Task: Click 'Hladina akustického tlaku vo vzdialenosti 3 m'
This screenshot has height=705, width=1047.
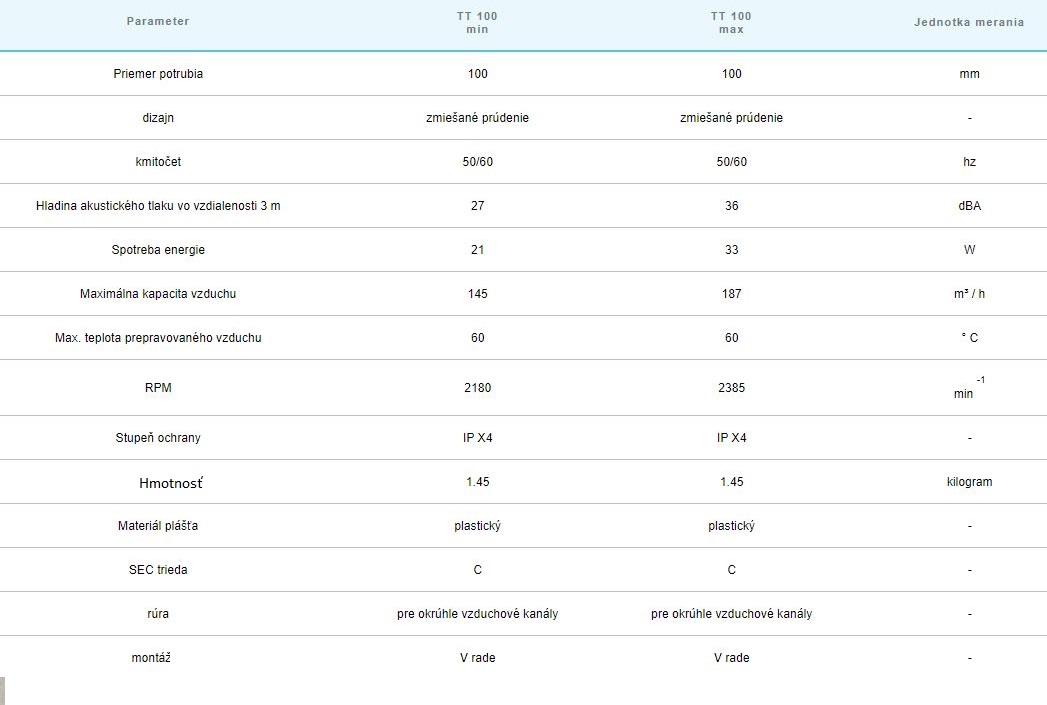Action: (x=158, y=206)
